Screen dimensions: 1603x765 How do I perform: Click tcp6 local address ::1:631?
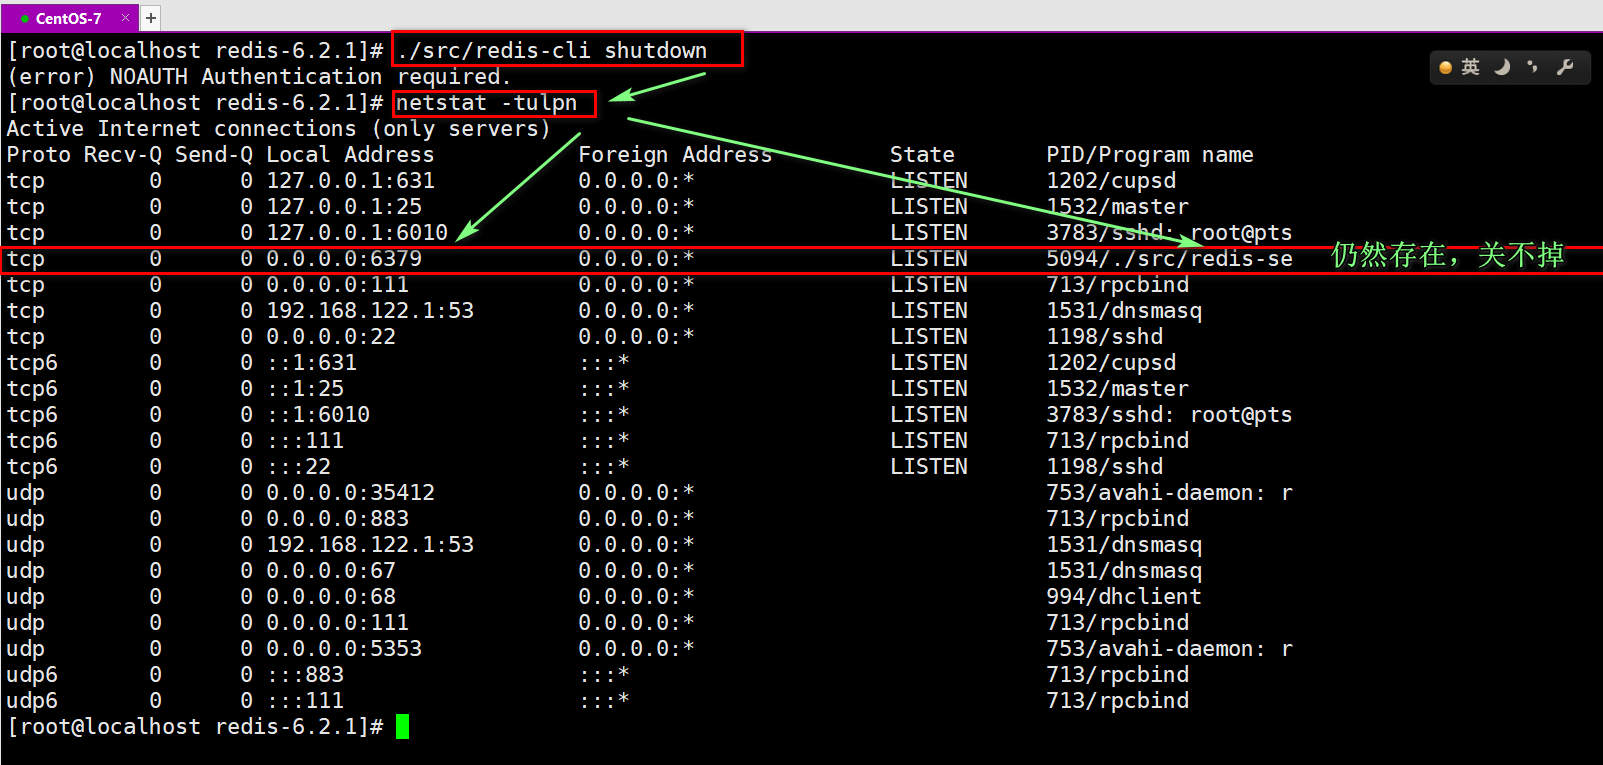(311, 362)
